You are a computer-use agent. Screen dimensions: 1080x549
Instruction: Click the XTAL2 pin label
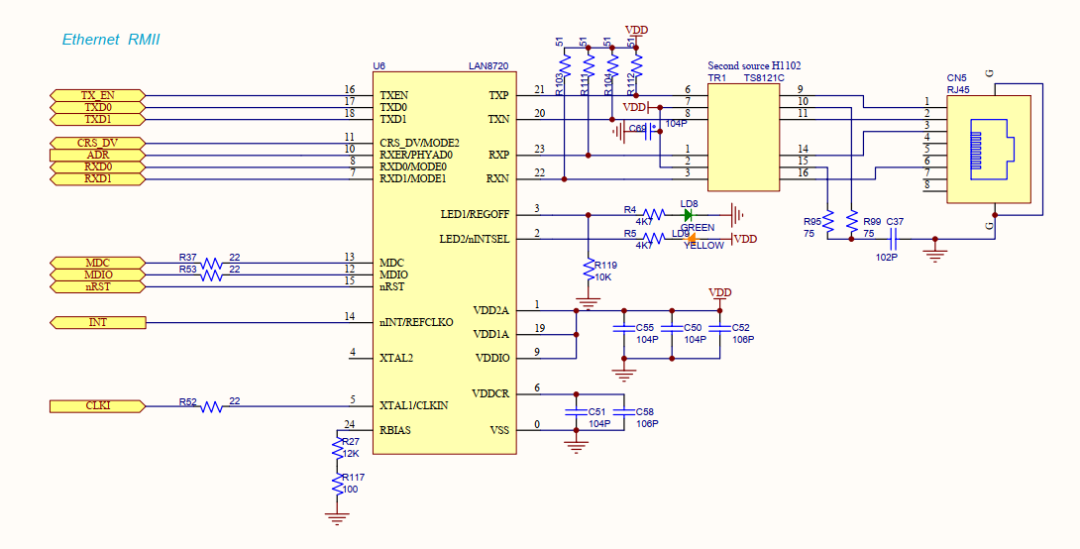[396, 358]
